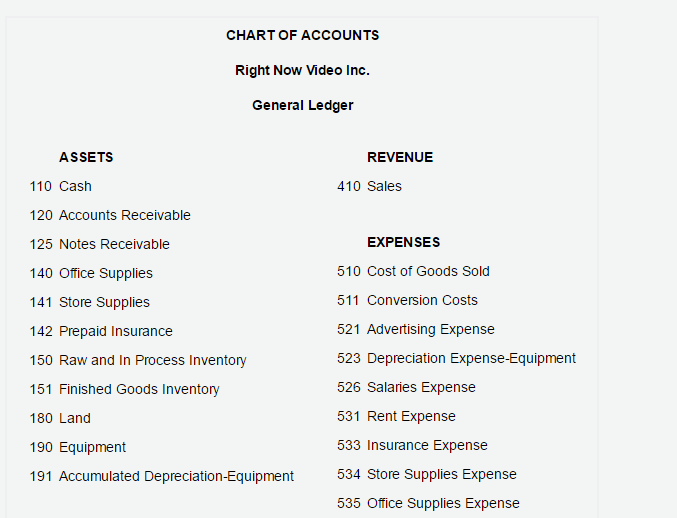677x518 pixels.
Task: Click the 535 Office Supplies Expense account
Action: [428, 503]
